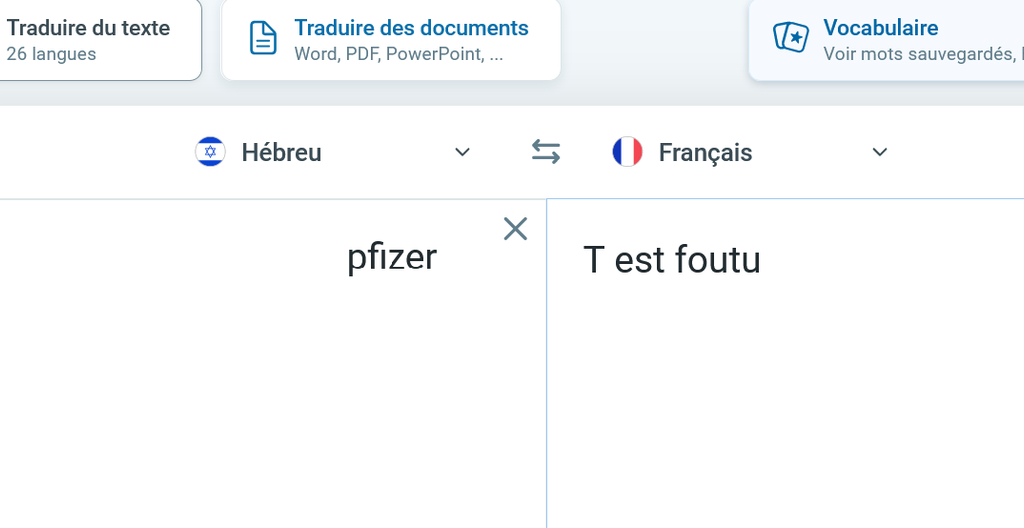Click the translated text 'T est foutu'

coord(672,260)
